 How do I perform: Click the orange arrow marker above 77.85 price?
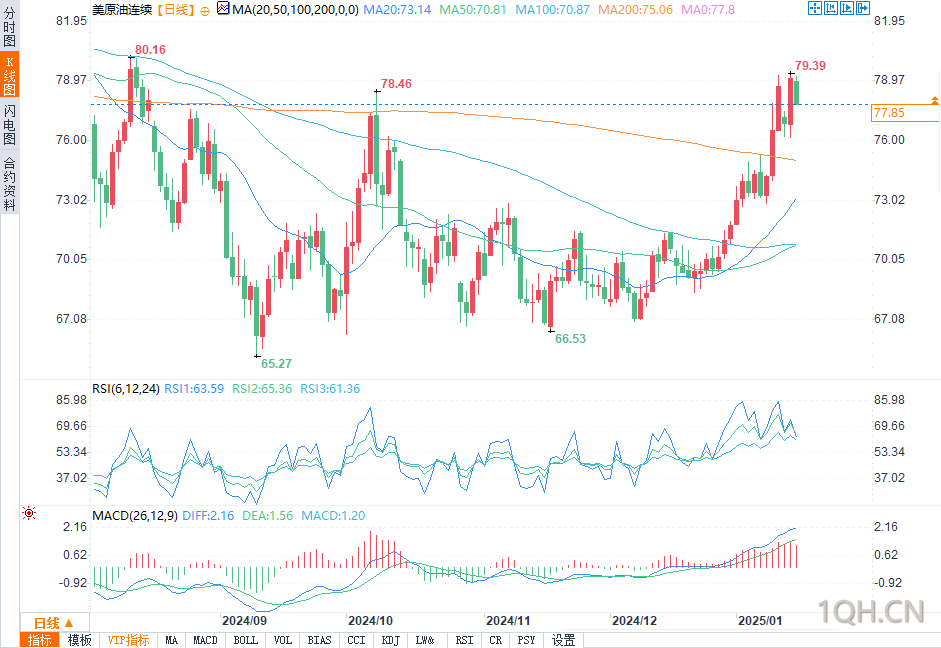coord(934,100)
